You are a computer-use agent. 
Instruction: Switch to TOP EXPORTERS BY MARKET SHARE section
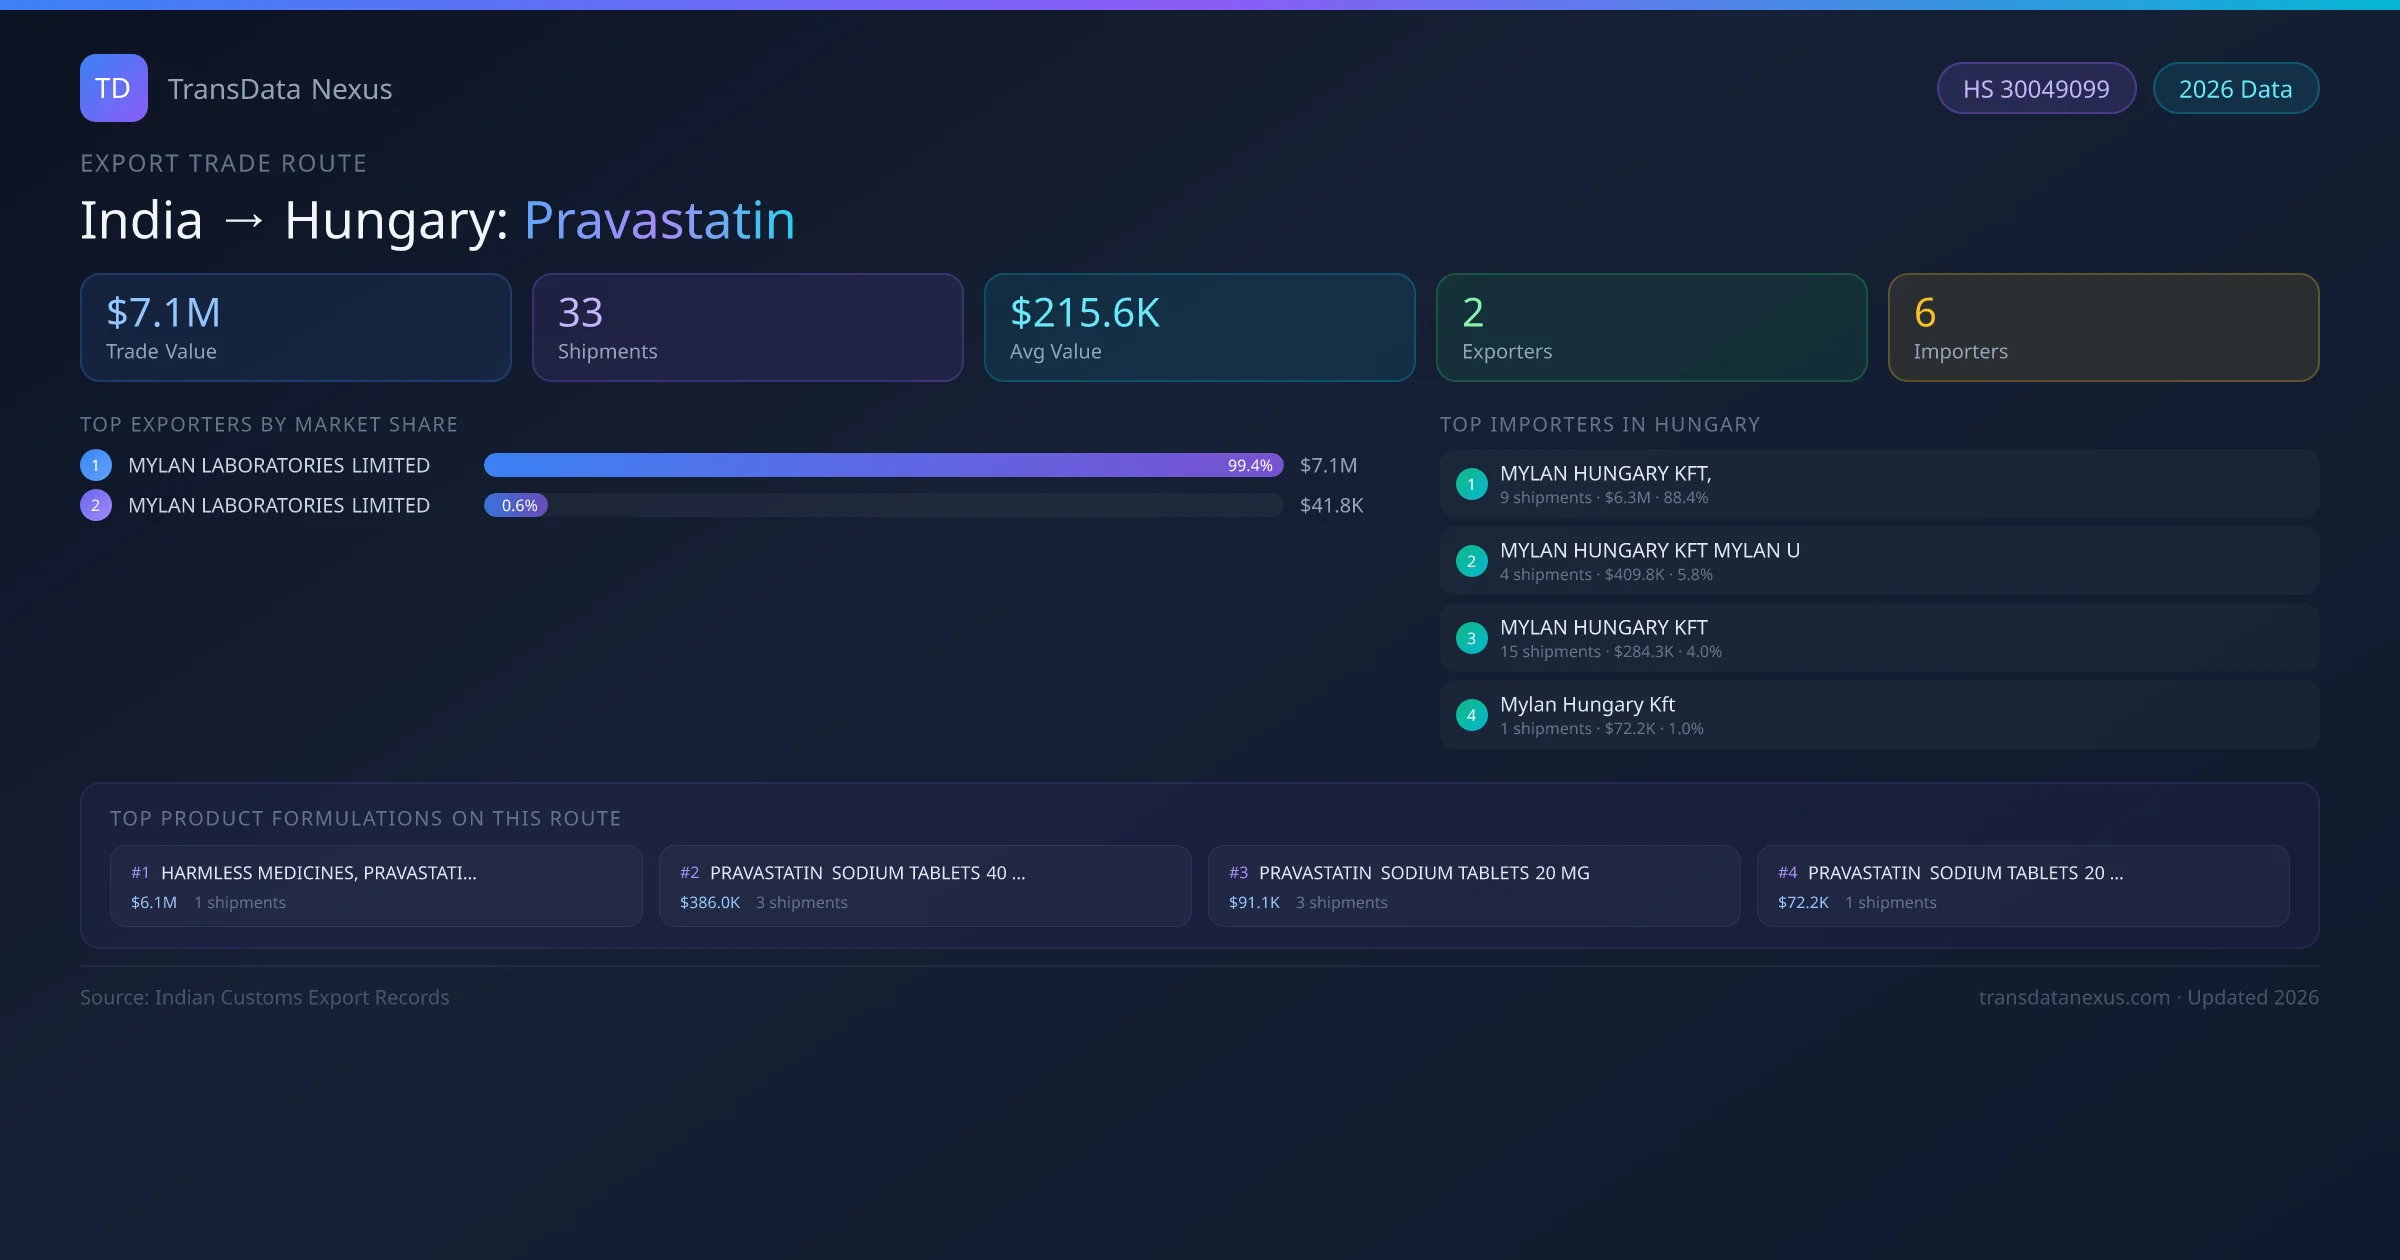(x=269, y=424)
